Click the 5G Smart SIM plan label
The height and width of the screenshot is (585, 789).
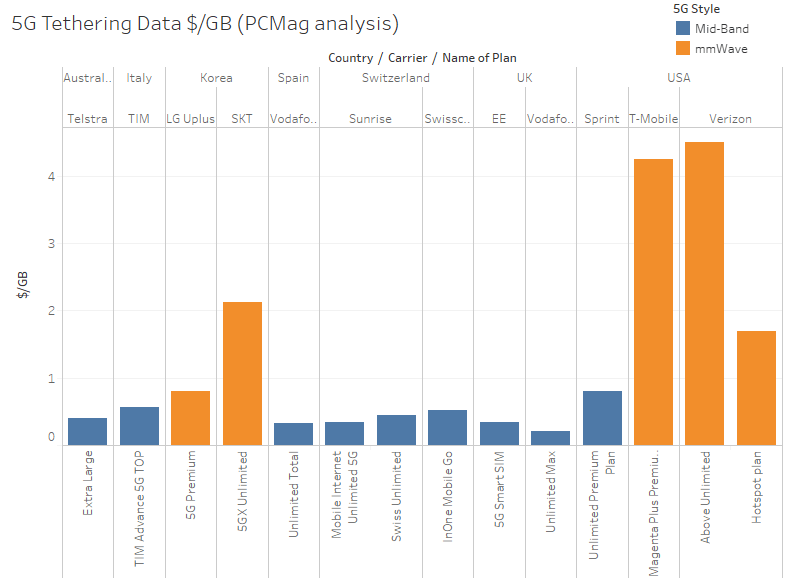pos(499,489)
